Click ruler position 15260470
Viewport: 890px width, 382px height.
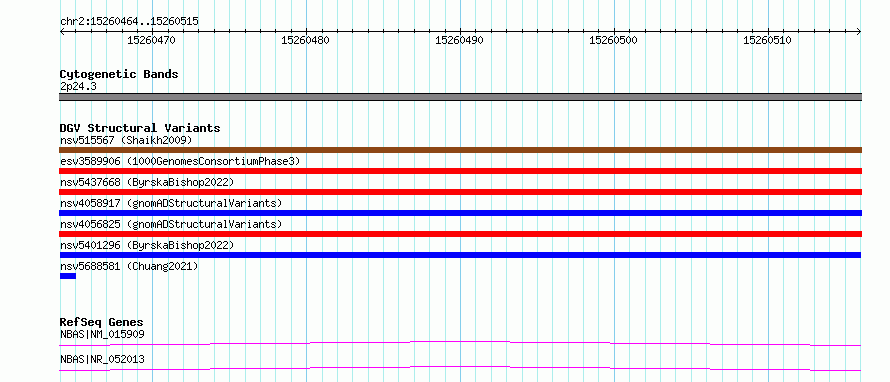[x=151, y=40]
